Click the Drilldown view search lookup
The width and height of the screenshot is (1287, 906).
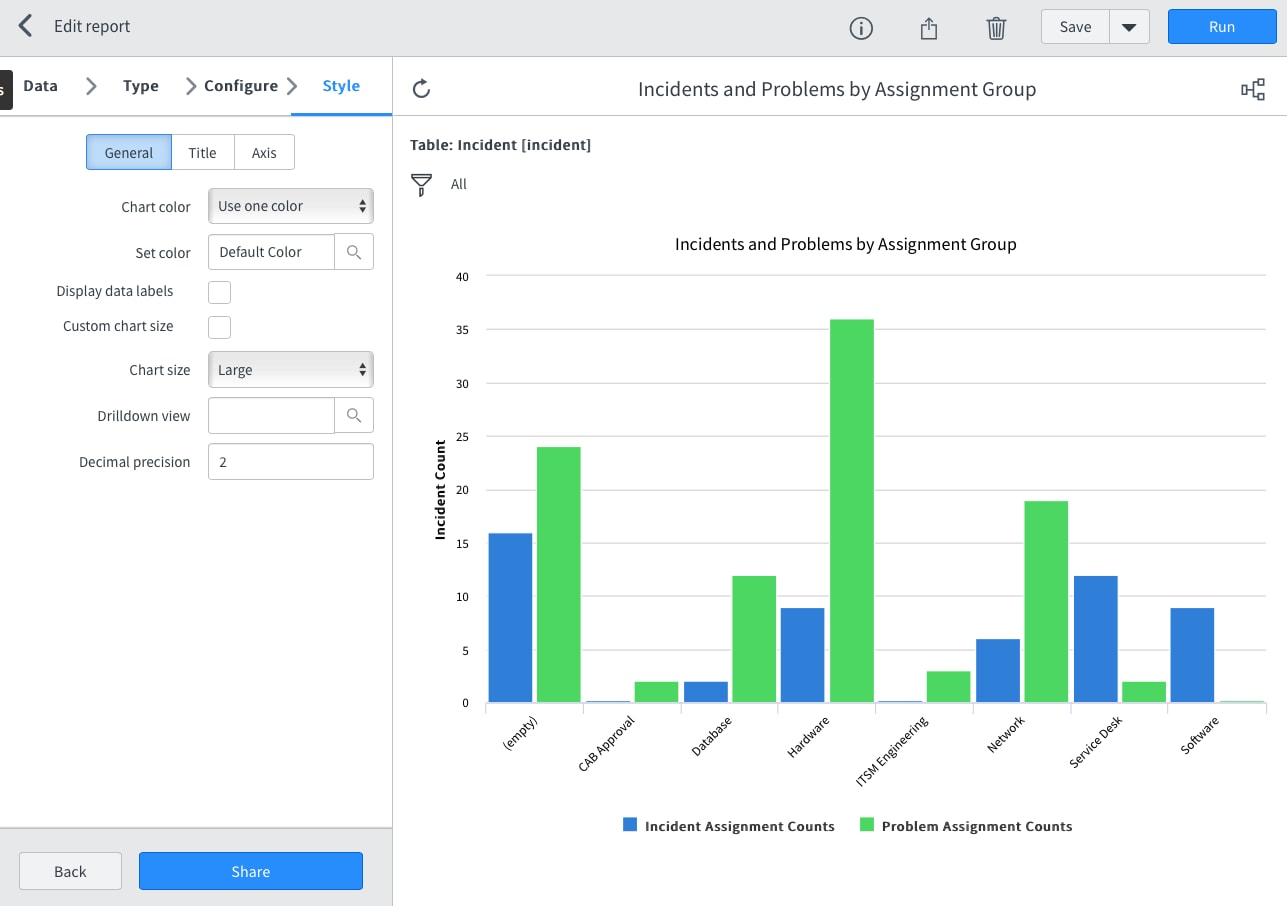tap(354, 415)
